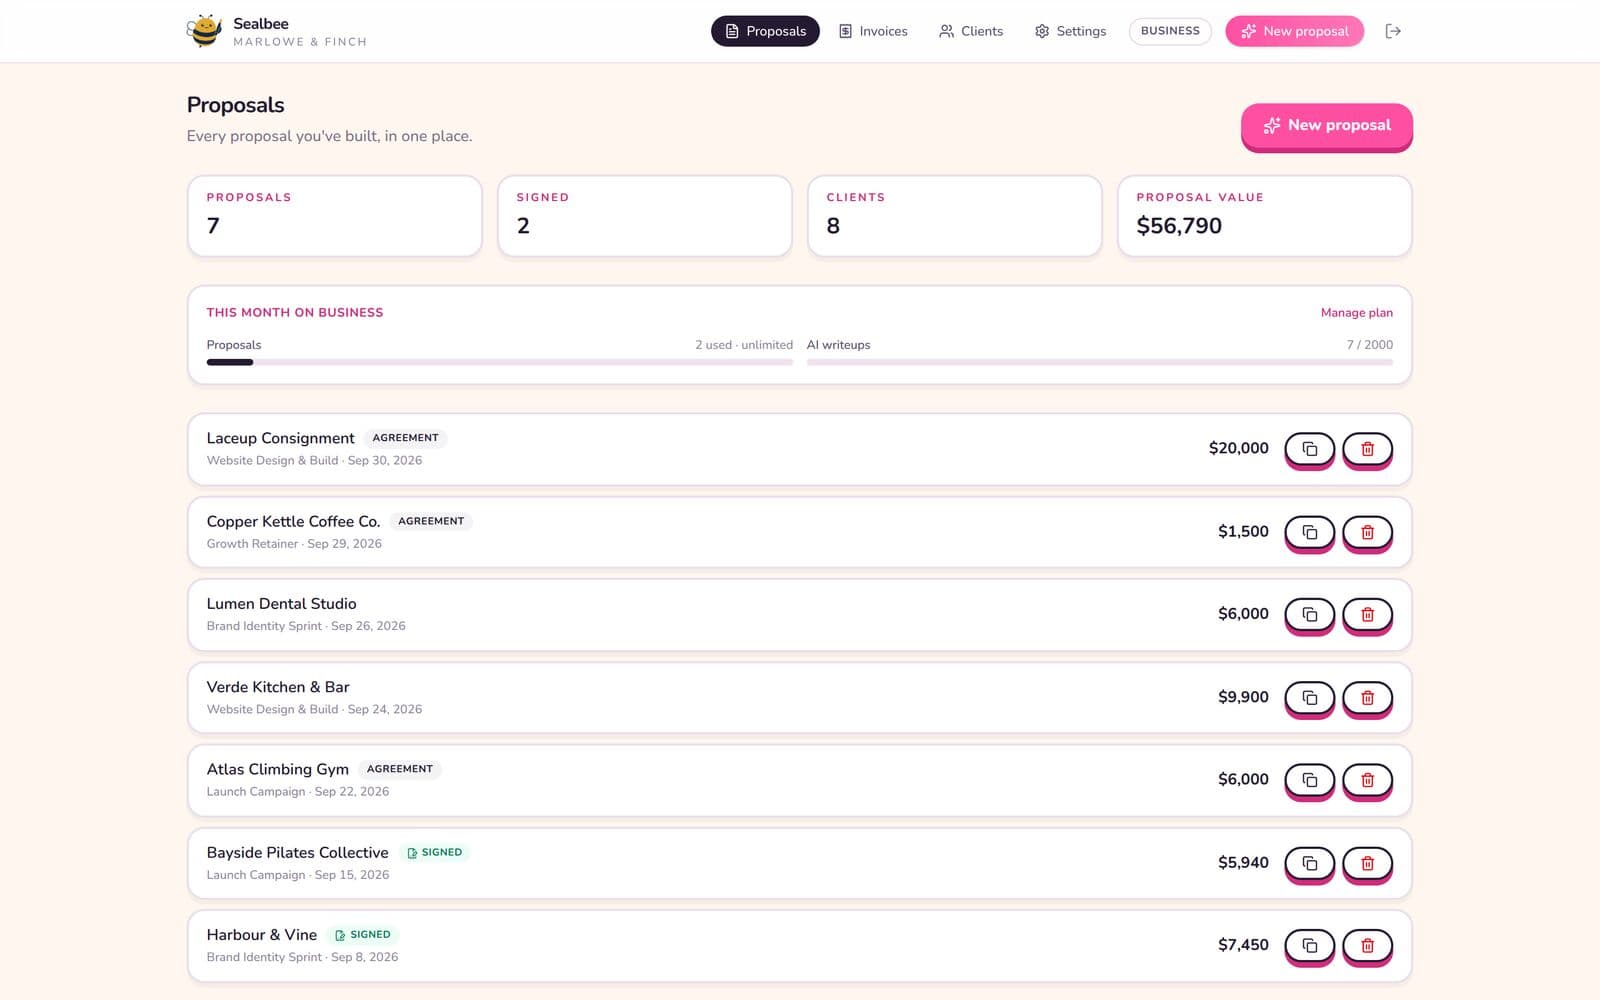Click the BUSINESS plan badge
This screenshot has height=1000, width=1600.
tap(1170, 31)
